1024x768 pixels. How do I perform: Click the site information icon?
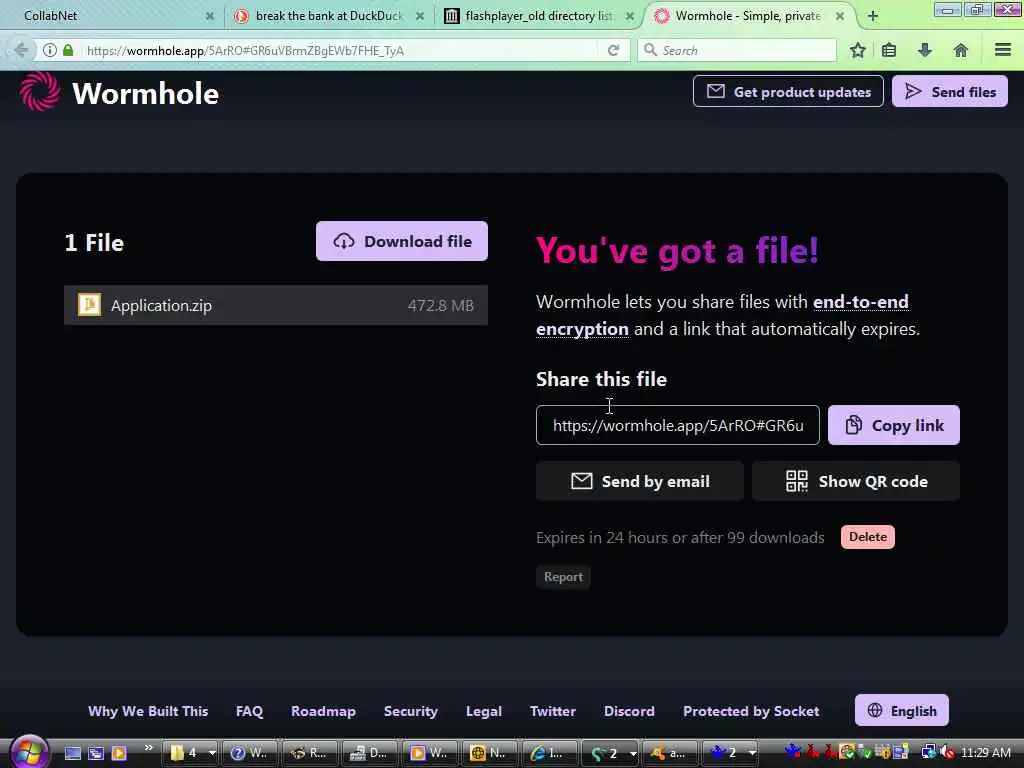[x=50, y=50]
